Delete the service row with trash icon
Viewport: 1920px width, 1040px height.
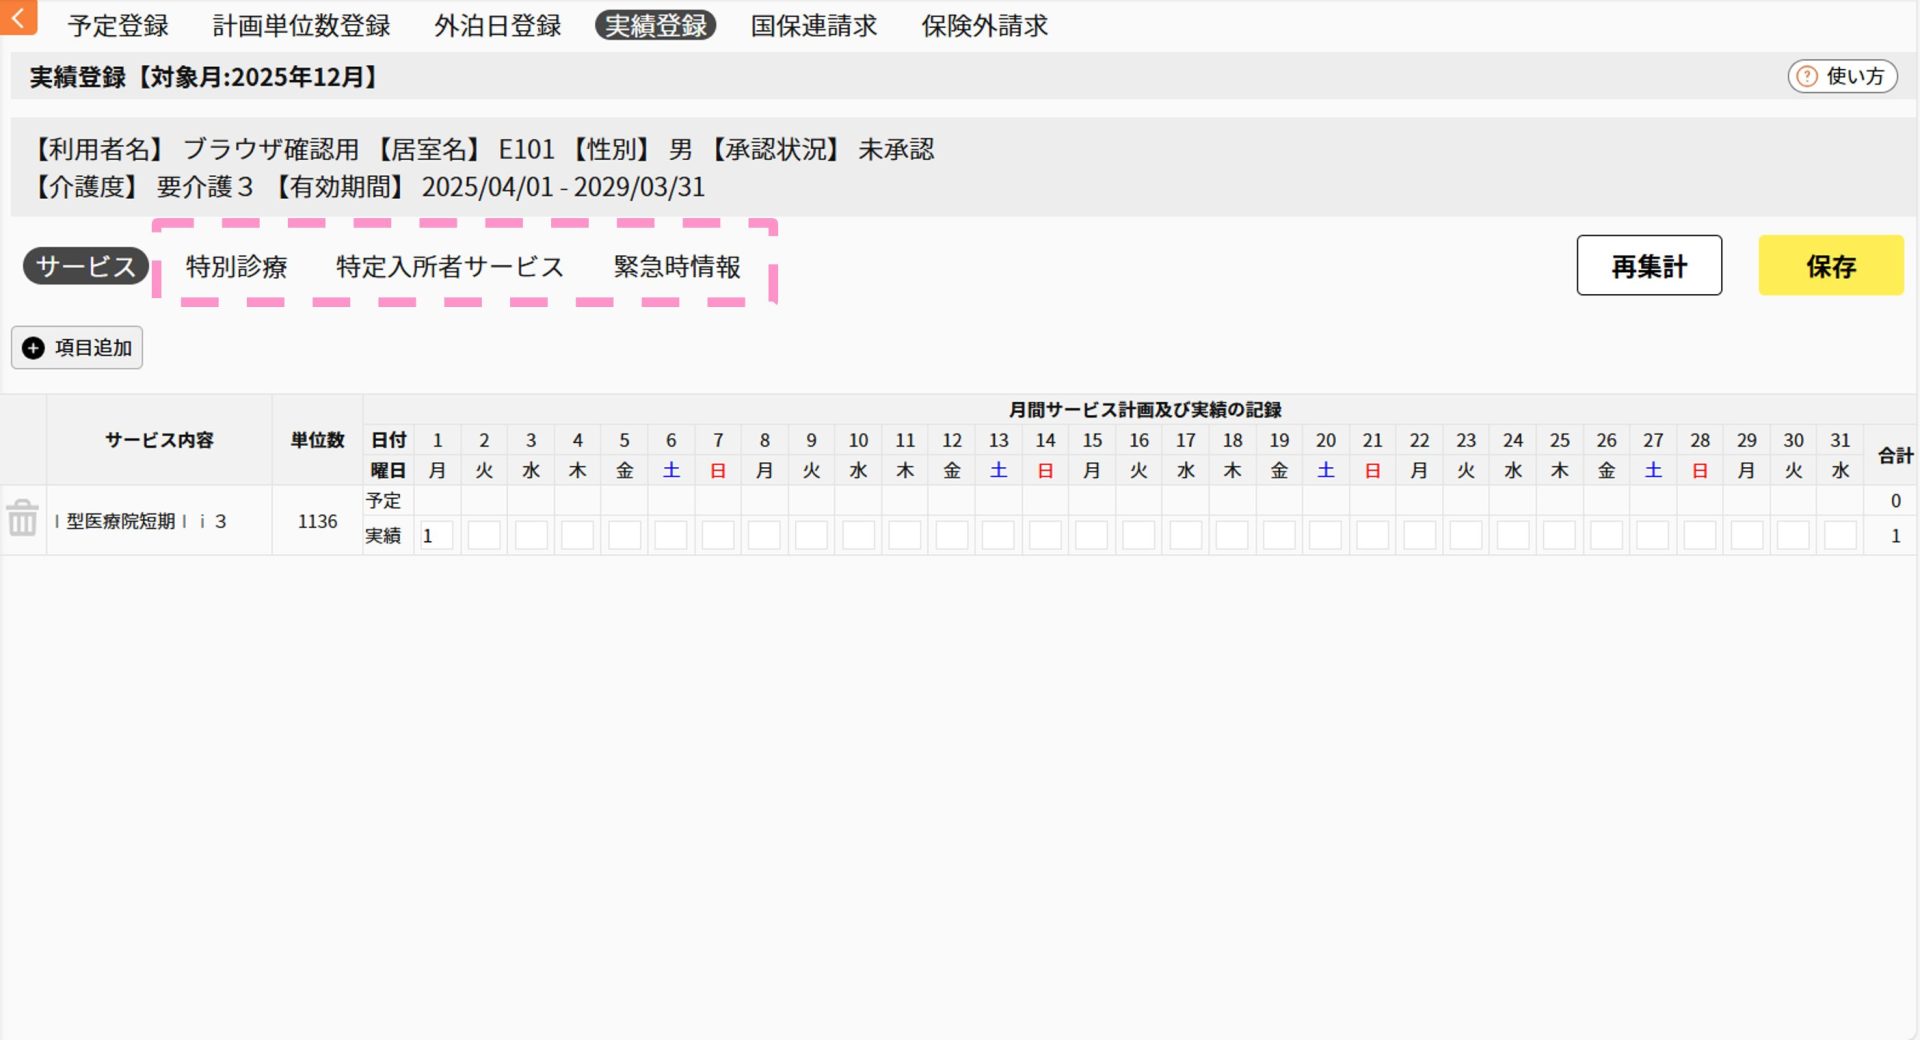pyautogui.click(x=22, y=518)
